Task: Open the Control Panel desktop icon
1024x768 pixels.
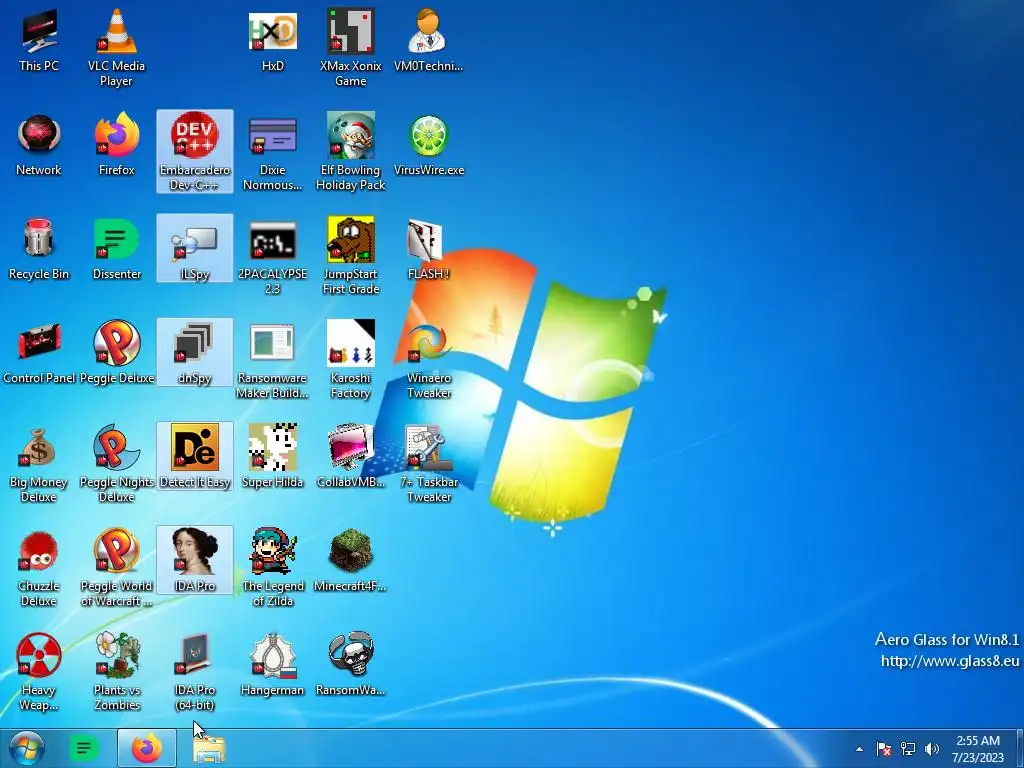Action: coord(39,353)
